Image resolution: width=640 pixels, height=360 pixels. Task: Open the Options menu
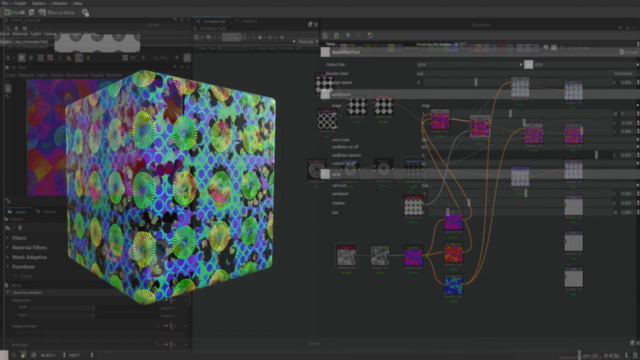coord(39,3)
